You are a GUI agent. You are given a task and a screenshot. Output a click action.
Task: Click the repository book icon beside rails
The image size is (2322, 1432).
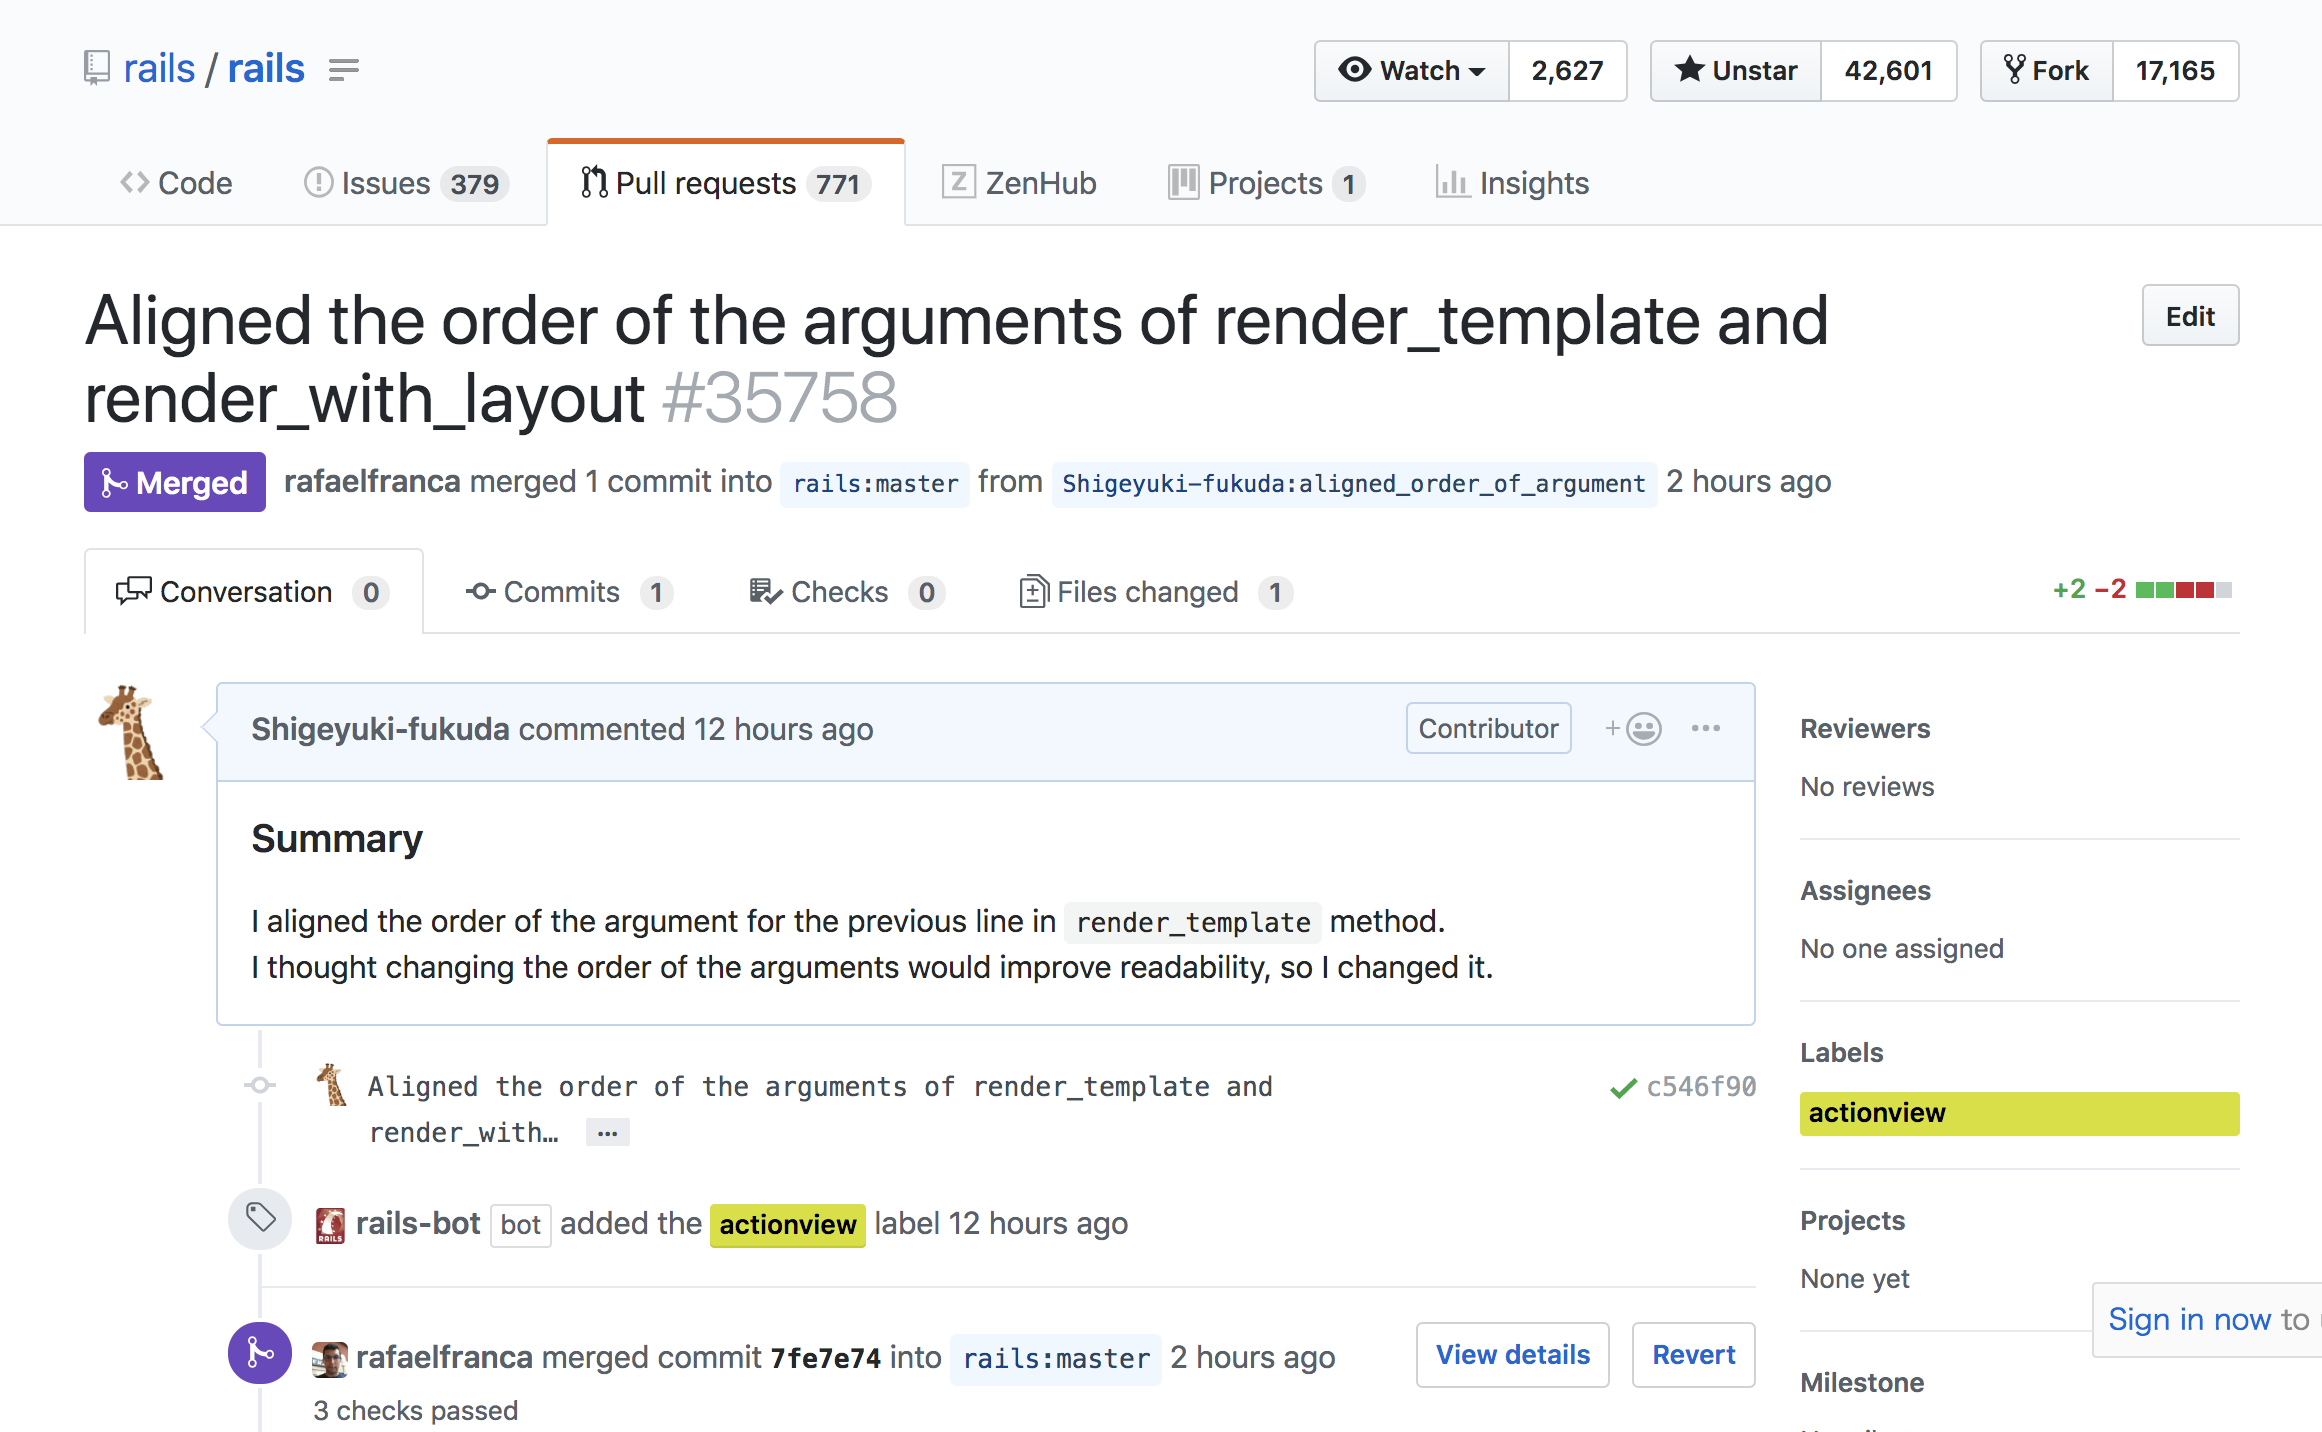click(x=96, y=68)
